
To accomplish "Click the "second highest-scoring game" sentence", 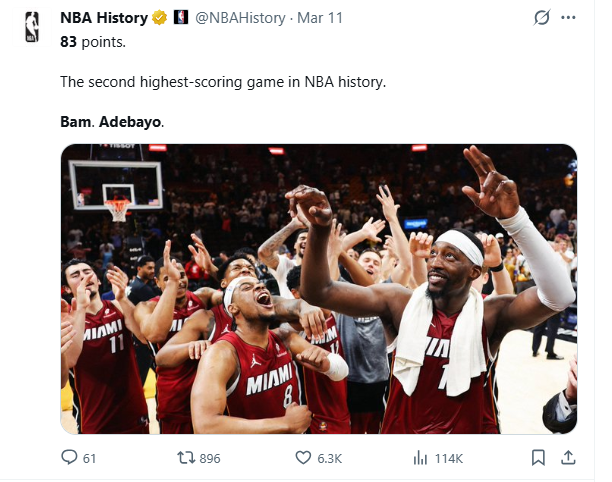I will (223, 81).
